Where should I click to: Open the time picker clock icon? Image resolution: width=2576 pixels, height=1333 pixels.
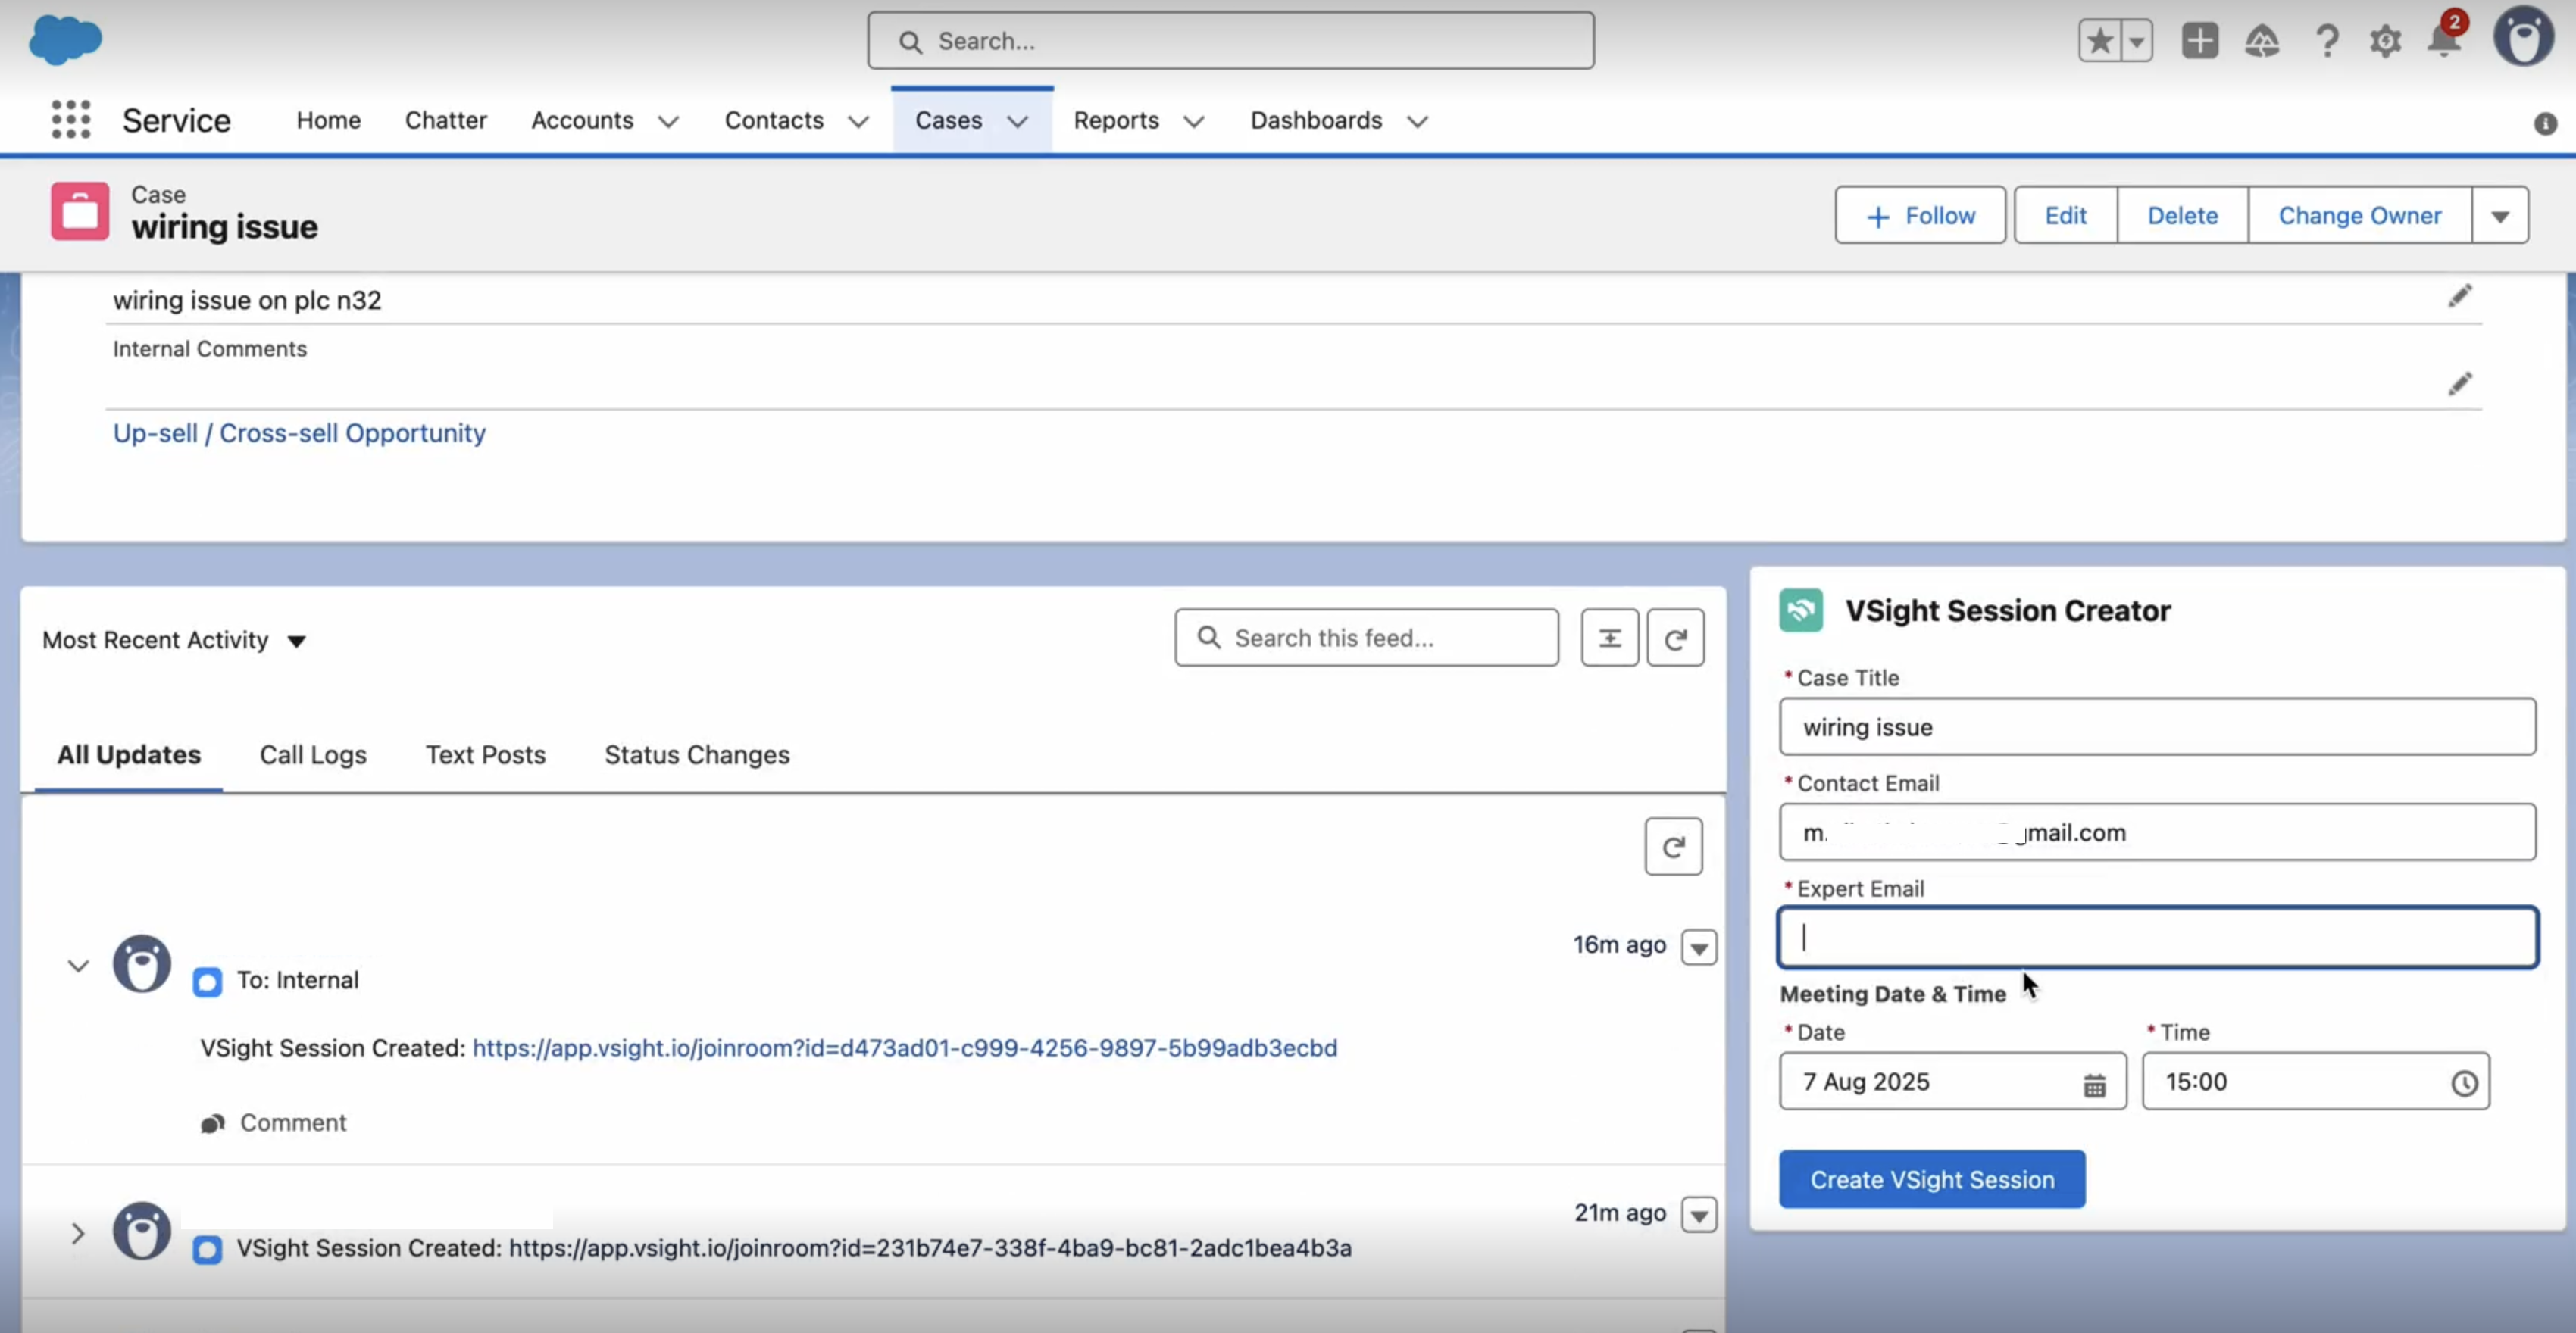[x=2463, y=1083]
